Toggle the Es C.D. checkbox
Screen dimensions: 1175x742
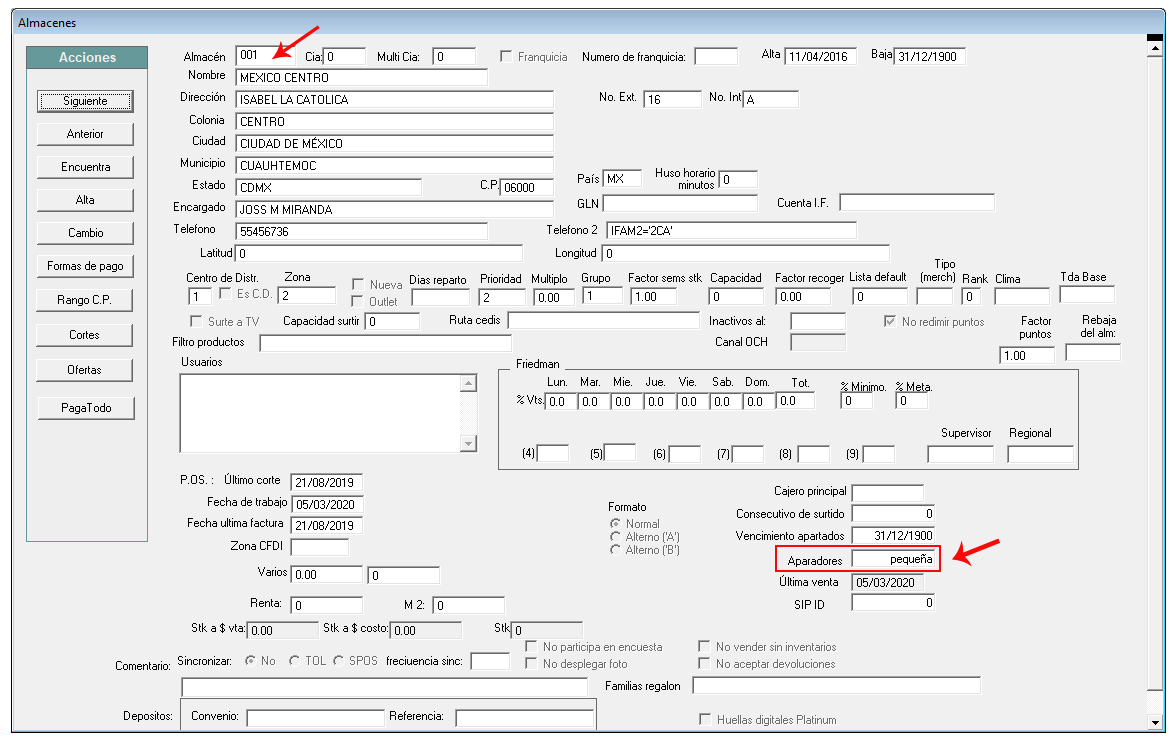coord(225,293)
